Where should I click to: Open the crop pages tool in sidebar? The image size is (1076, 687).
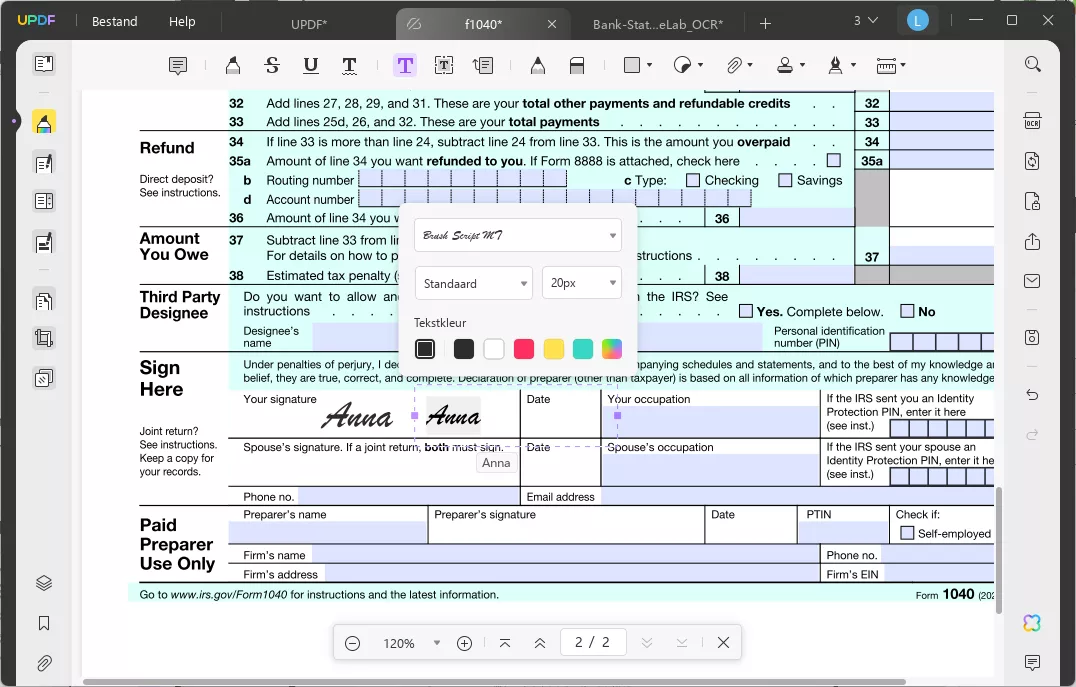click(x=44, y=338)
